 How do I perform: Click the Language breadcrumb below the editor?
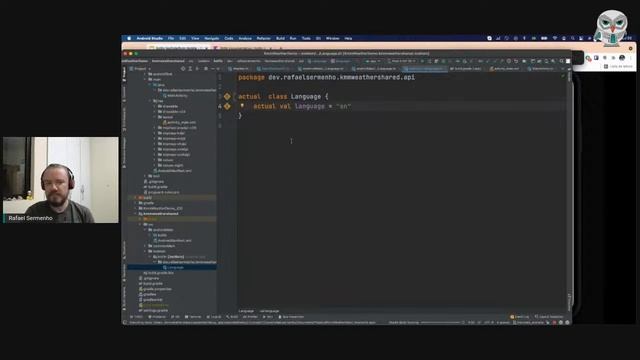pyautogui.click(x=246, y=311)
